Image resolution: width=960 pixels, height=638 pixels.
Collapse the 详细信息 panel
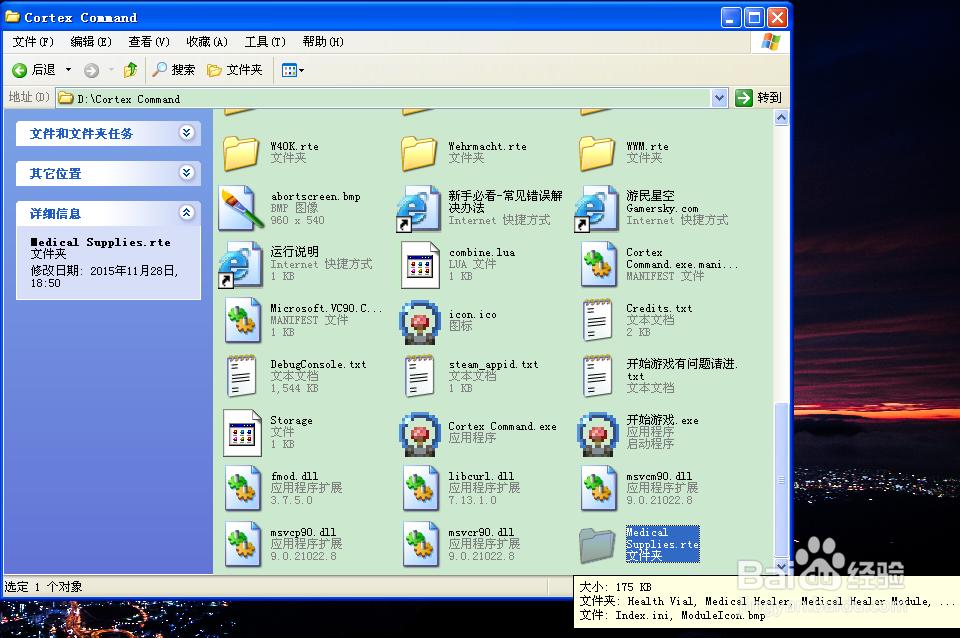coord(186,213)
